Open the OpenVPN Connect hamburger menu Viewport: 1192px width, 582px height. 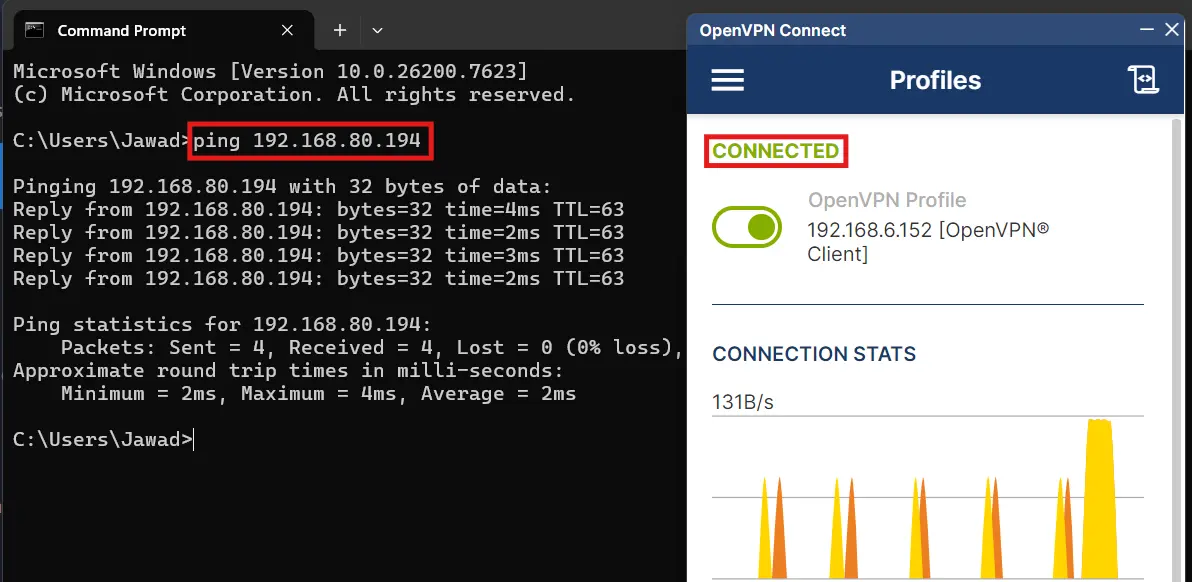(728, 80)
